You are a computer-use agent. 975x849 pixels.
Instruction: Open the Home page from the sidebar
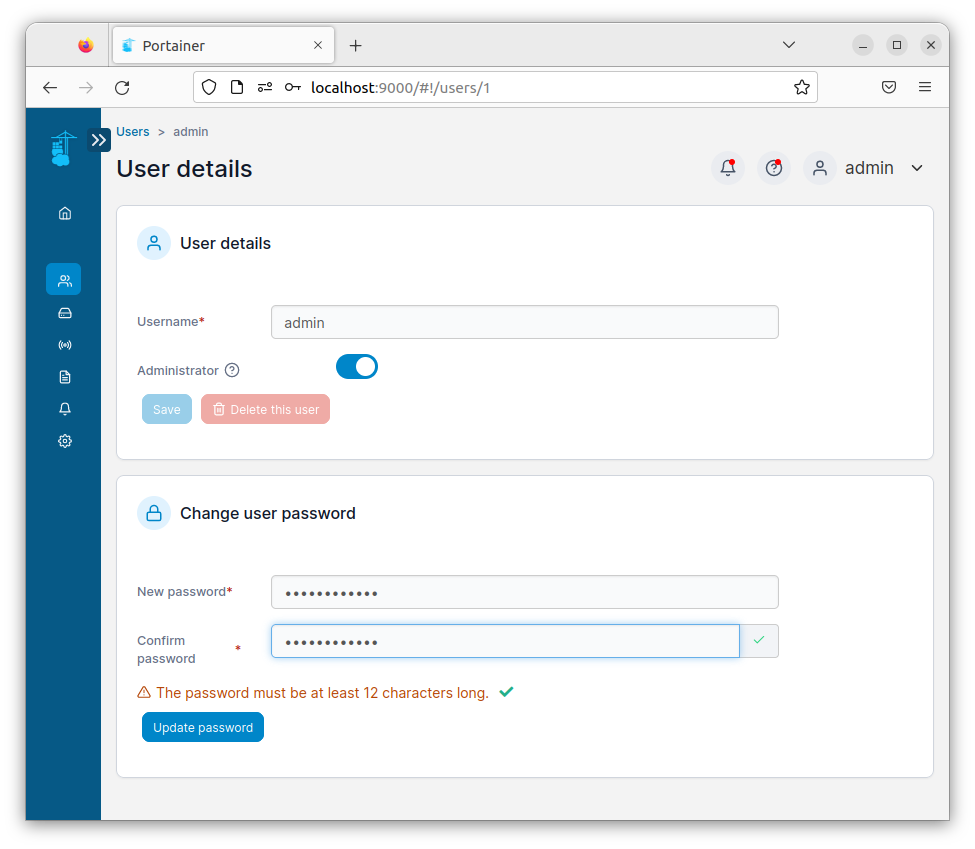pos(64,213)
